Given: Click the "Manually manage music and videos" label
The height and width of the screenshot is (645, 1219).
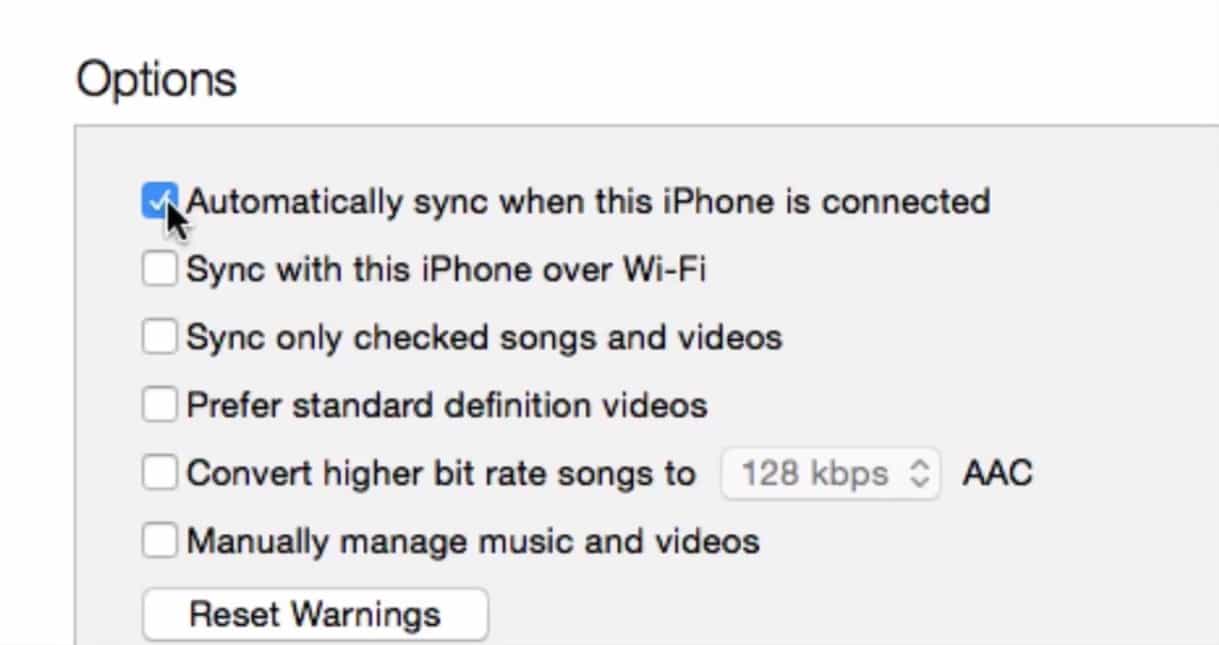Looking at the screenshot, I should pyautogui.click(x=473, y=542).
